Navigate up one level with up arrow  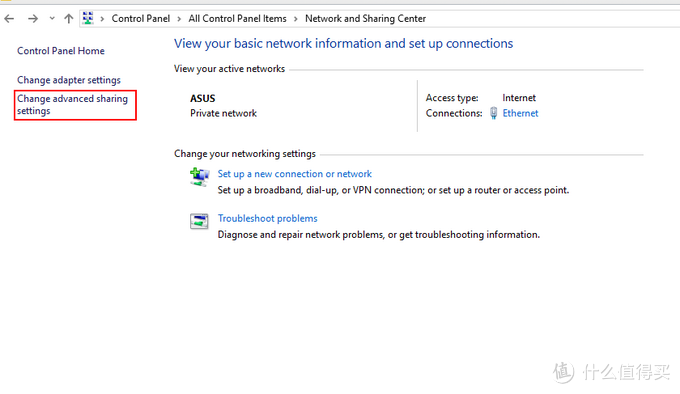click(x=69, y=19)
